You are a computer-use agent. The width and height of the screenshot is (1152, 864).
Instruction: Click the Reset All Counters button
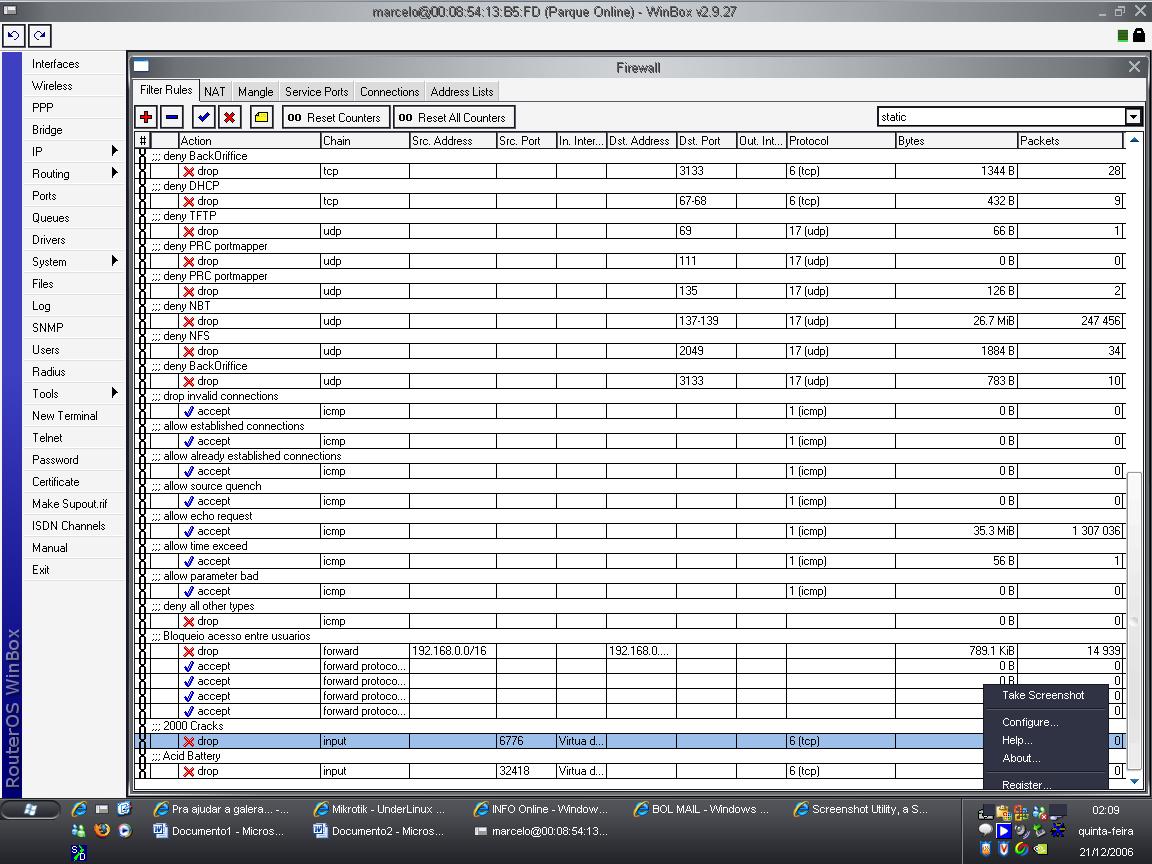(454, 118)
